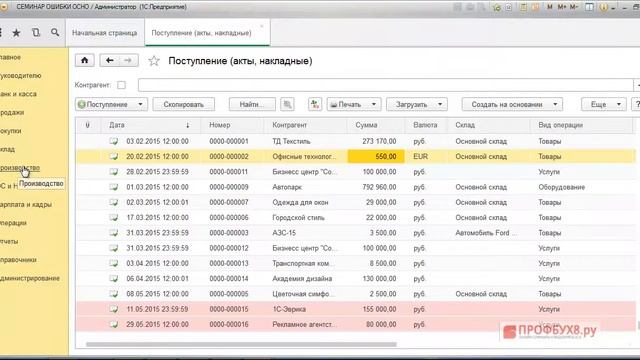This screenshot has width=640, height=360.
Task: Open the Руководителю section in the sidebar
Action: (21, 76)
